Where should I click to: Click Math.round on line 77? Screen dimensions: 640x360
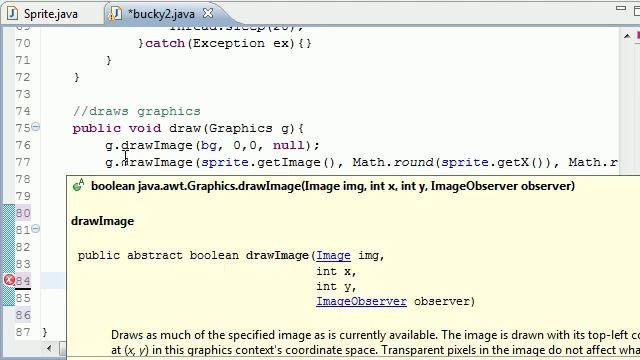(392, 162)
